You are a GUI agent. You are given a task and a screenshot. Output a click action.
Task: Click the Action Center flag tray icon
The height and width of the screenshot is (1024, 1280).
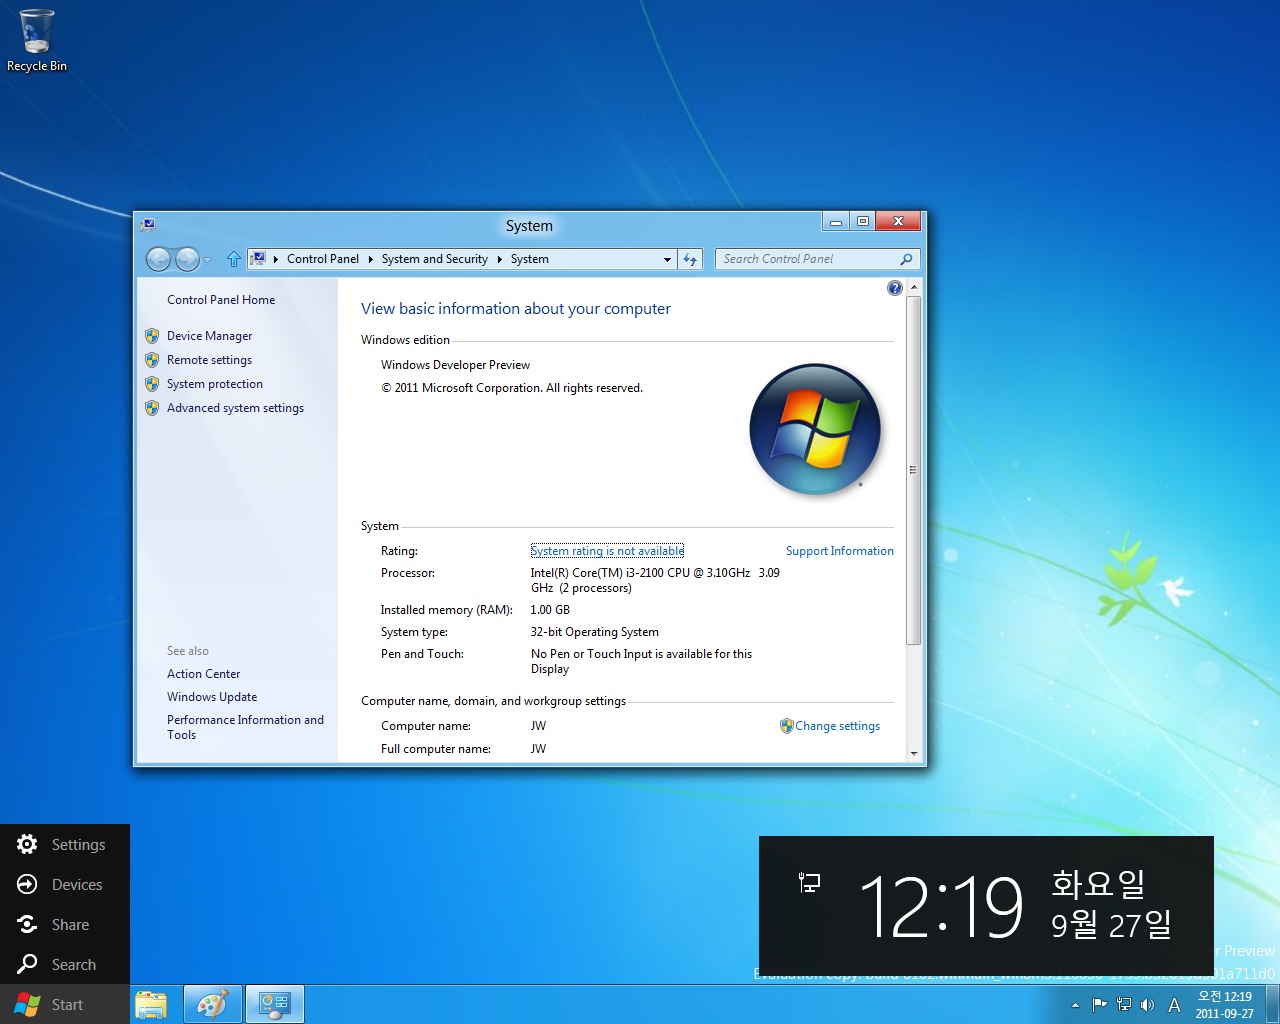pyautogui.click(x=1099, y=1005)
